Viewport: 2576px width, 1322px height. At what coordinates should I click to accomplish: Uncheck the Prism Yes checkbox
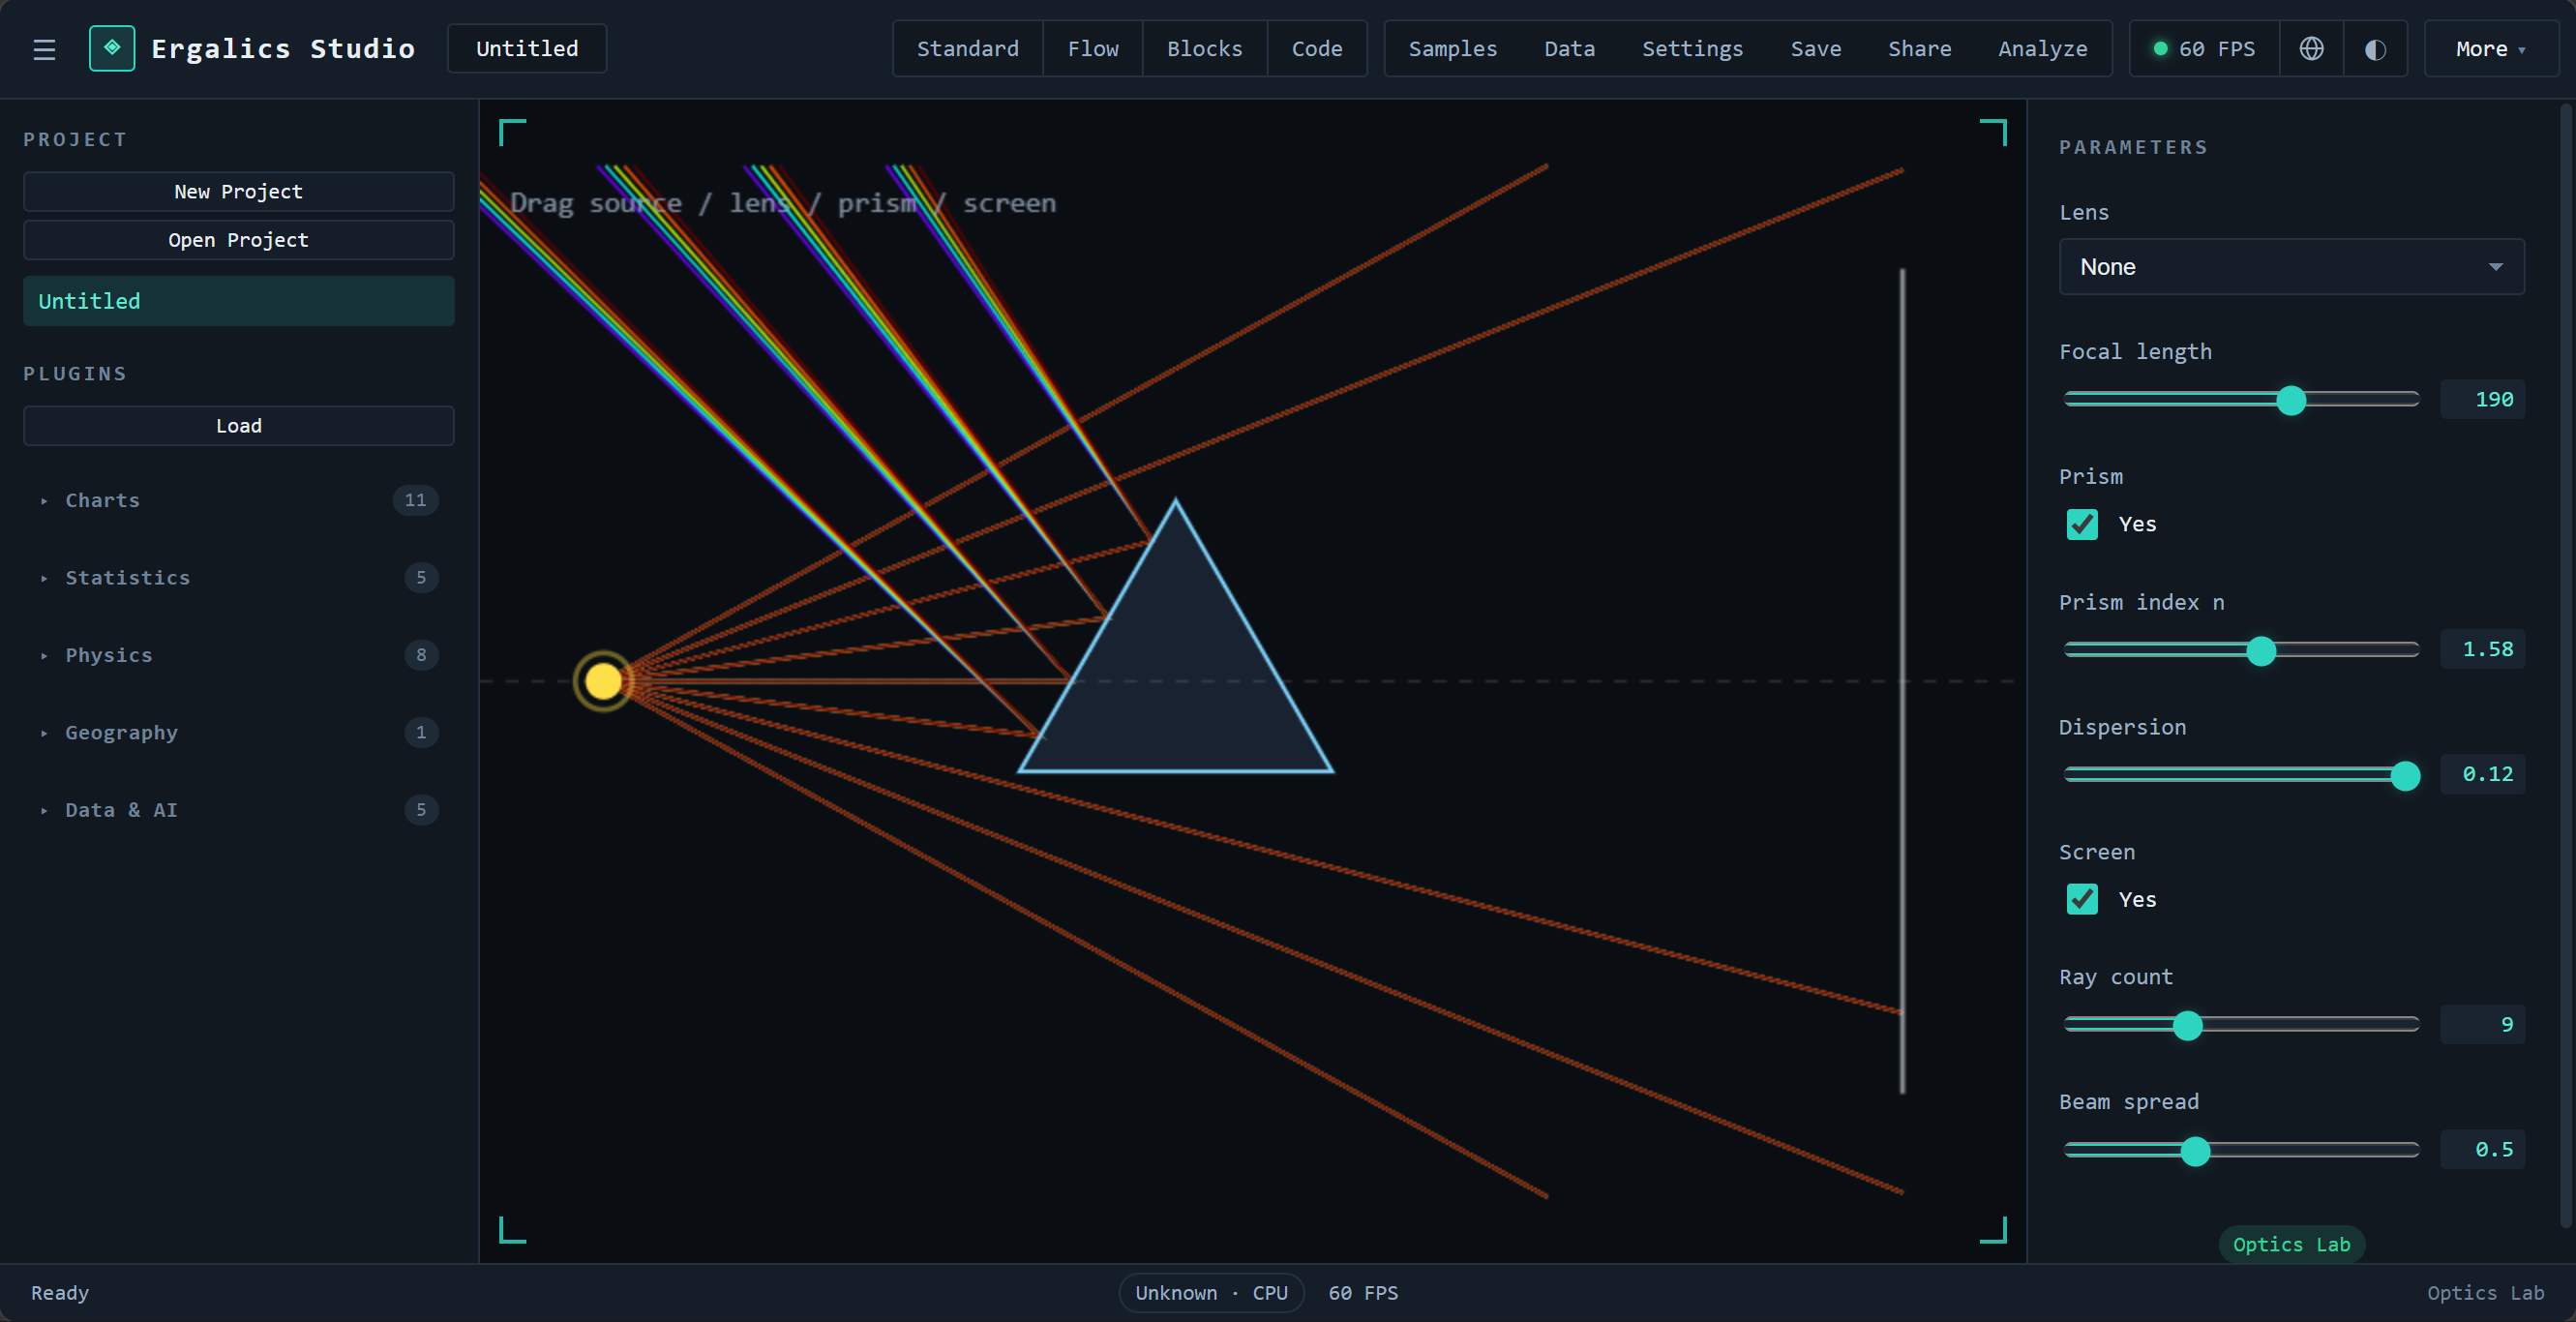(x=2082, y=524)
